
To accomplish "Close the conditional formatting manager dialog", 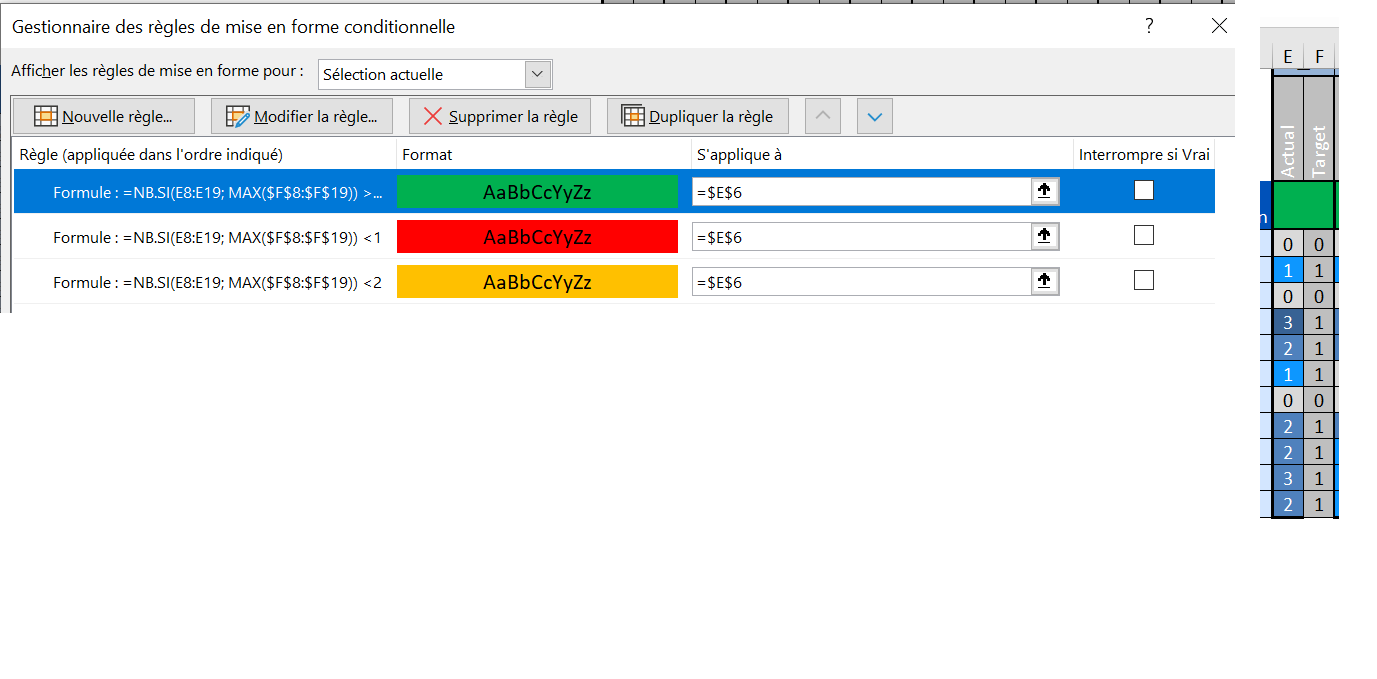I will [x=1219, y=26].
